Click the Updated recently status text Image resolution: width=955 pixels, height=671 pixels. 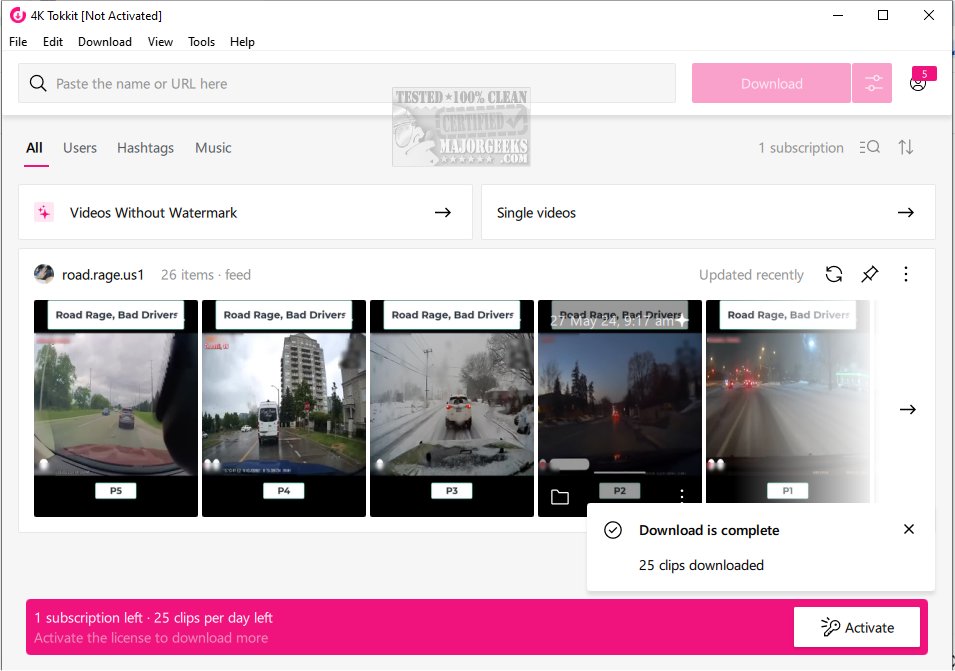(x=751, y=275)
